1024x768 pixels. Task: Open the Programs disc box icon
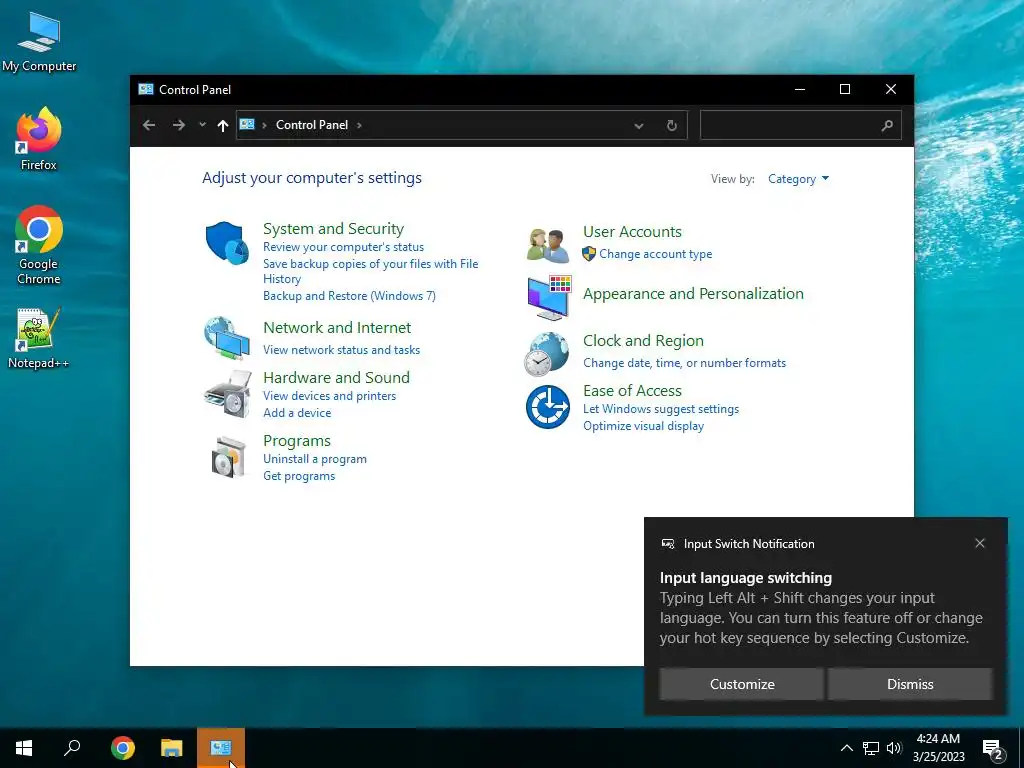(228, 457)
